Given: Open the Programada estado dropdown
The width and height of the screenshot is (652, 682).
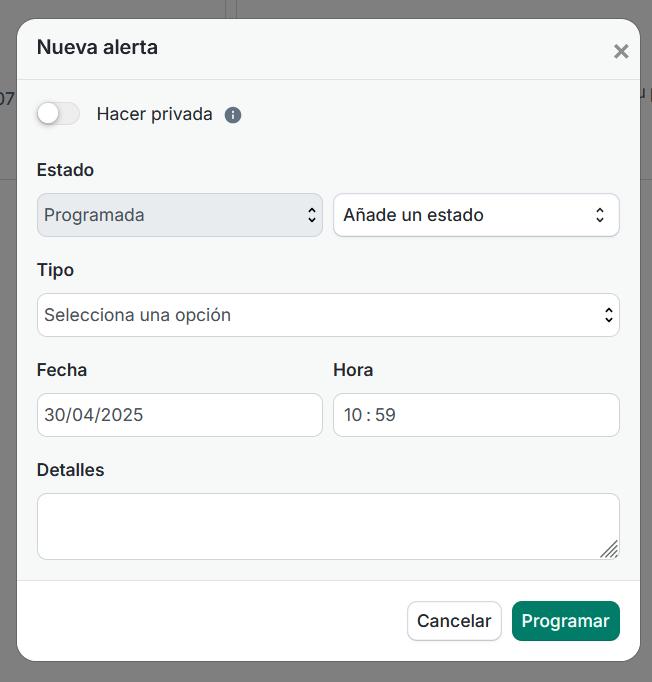Looking at the screenshot, I should coord(180,215).
